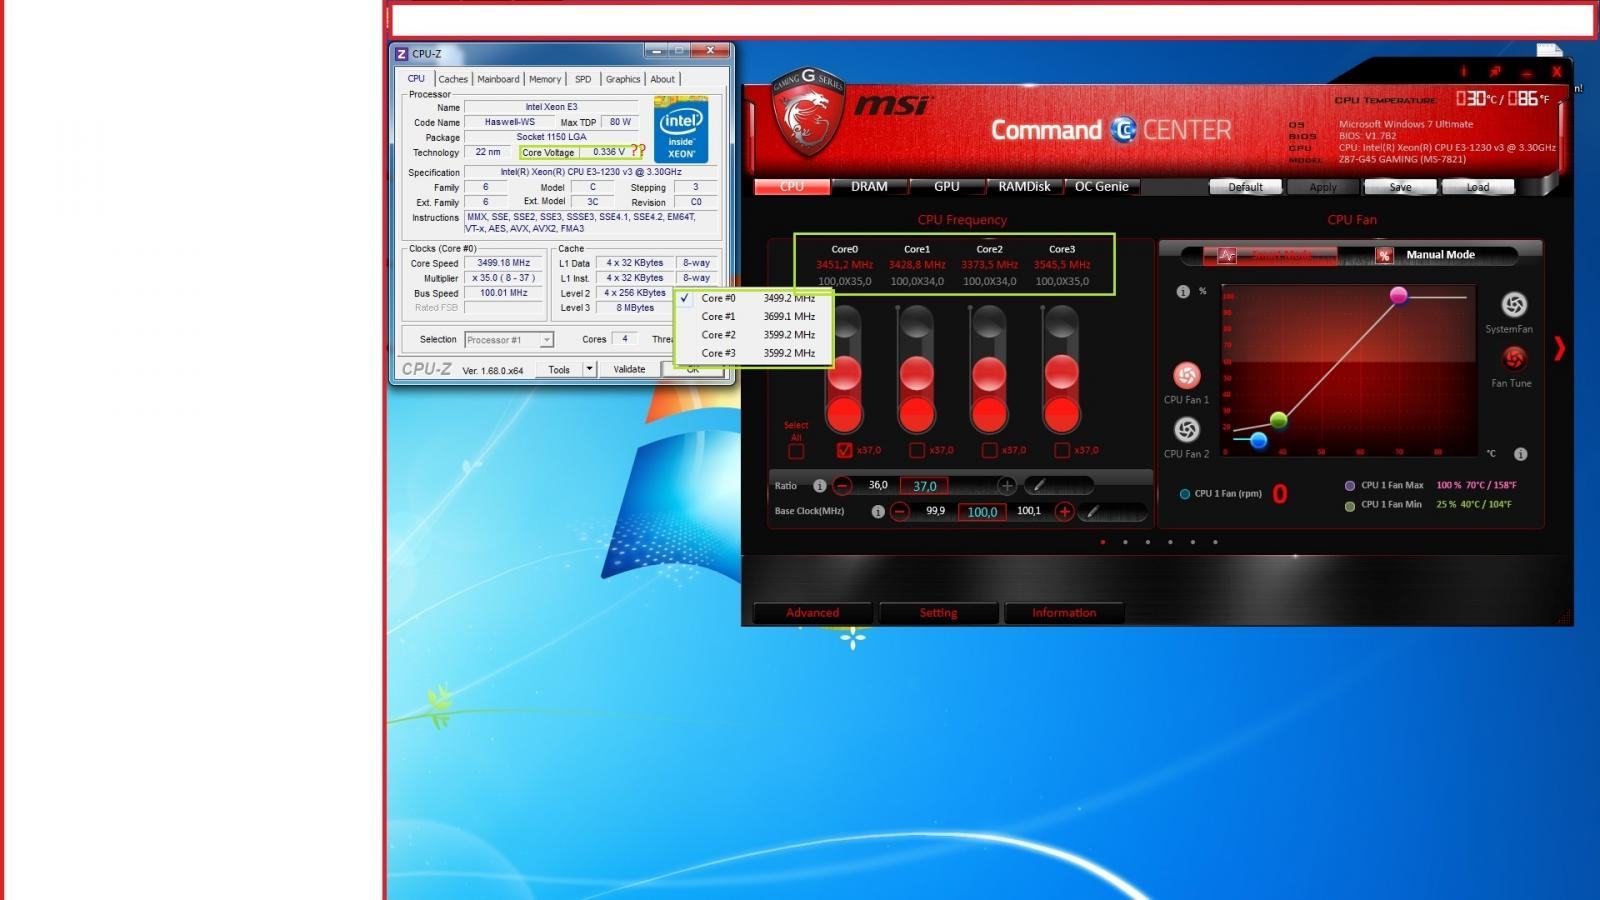Image resolution: width=1600 pixels, height=900 pixels.
Task: Go to next page with right arrow
Action: tap(1559, 348)
